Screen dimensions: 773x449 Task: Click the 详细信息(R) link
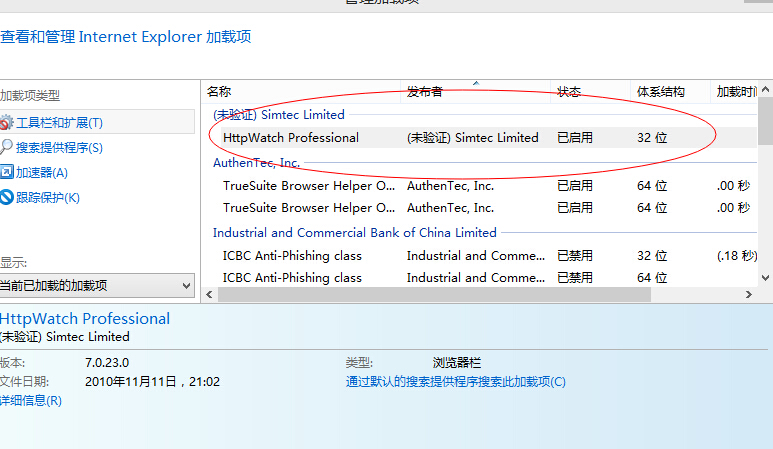(31, 401)
